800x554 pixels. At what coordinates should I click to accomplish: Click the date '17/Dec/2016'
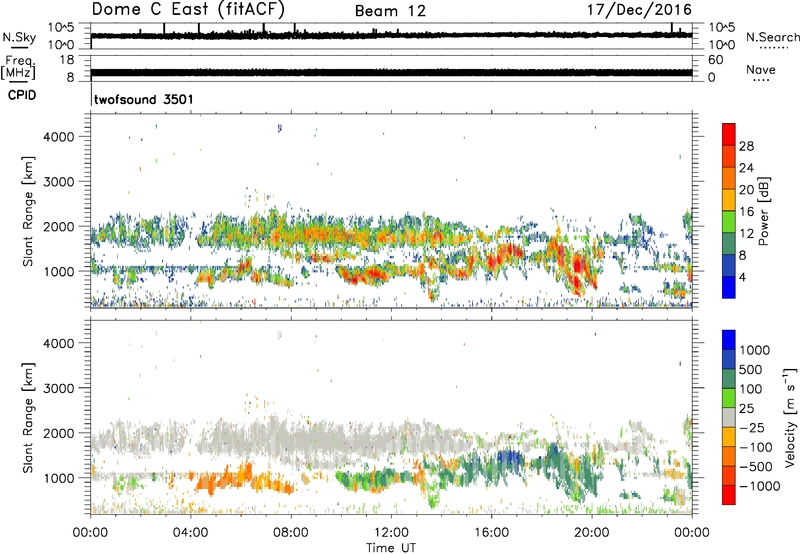click(x=639, y=9)
